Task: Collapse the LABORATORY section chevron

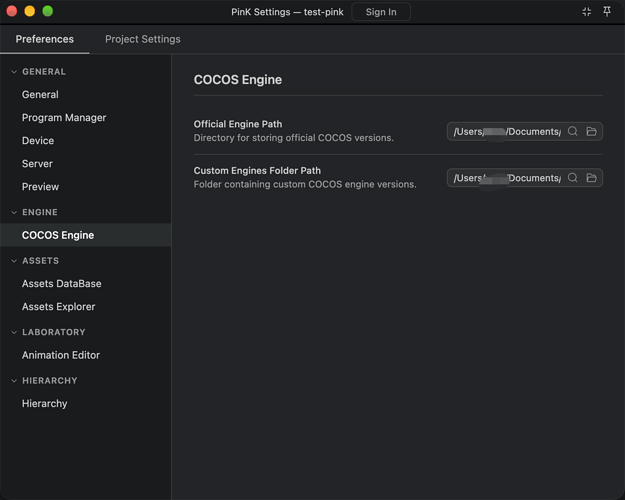Action: 14,332
